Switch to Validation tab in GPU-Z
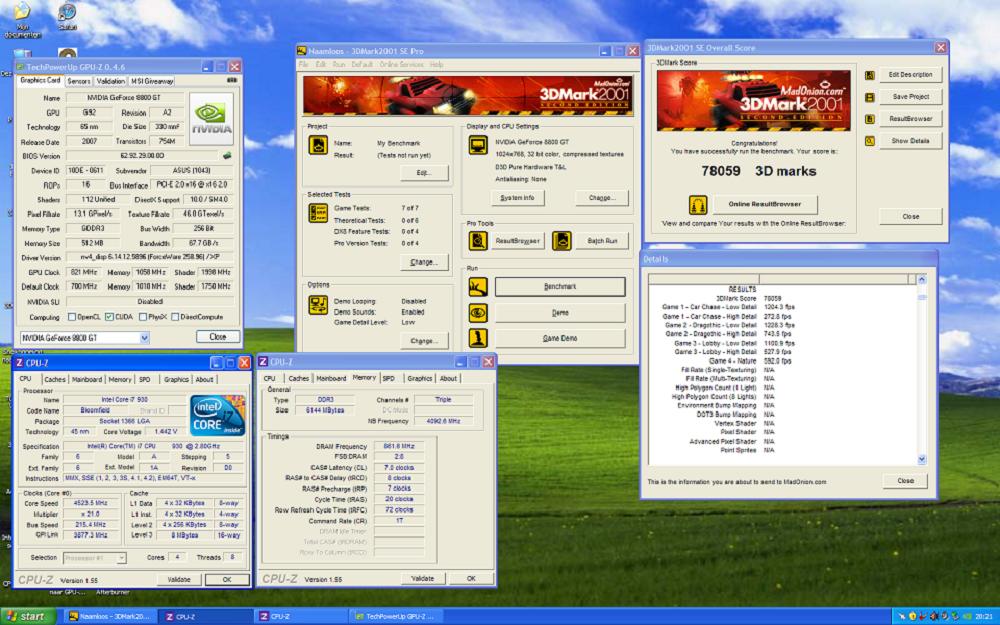Screen dimensions: 1000x625 tap(110, 81)
